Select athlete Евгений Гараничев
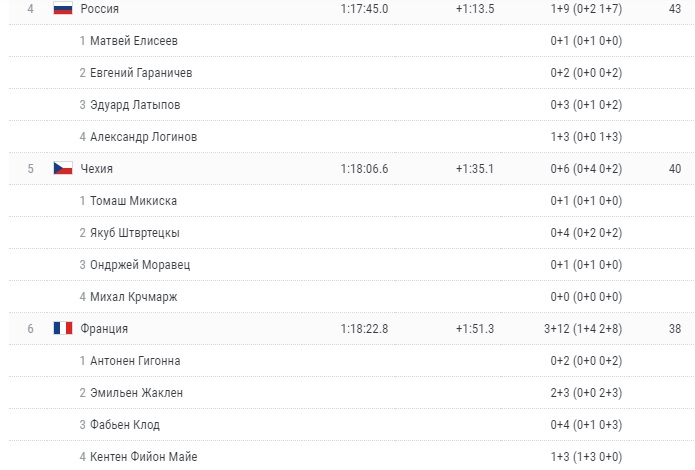 coord(141,73)
